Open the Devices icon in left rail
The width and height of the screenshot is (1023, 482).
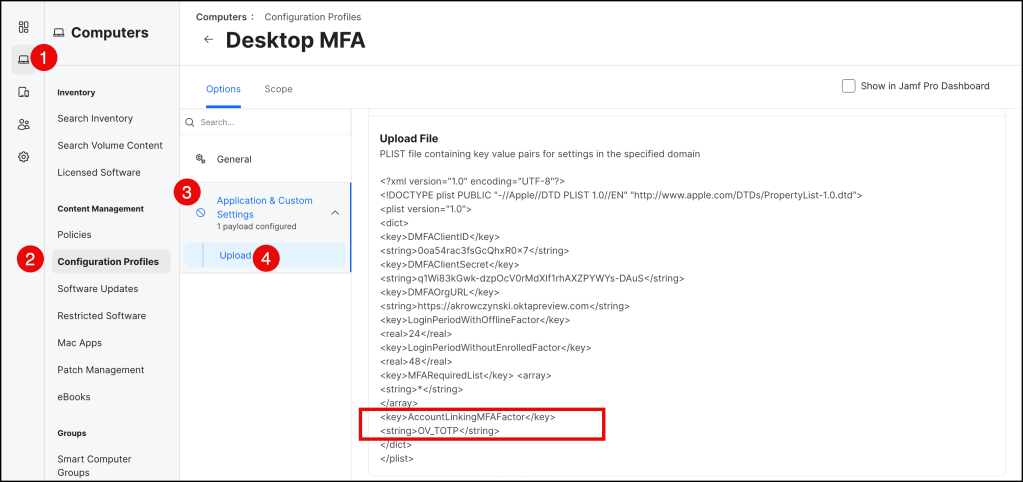[24, 92]
